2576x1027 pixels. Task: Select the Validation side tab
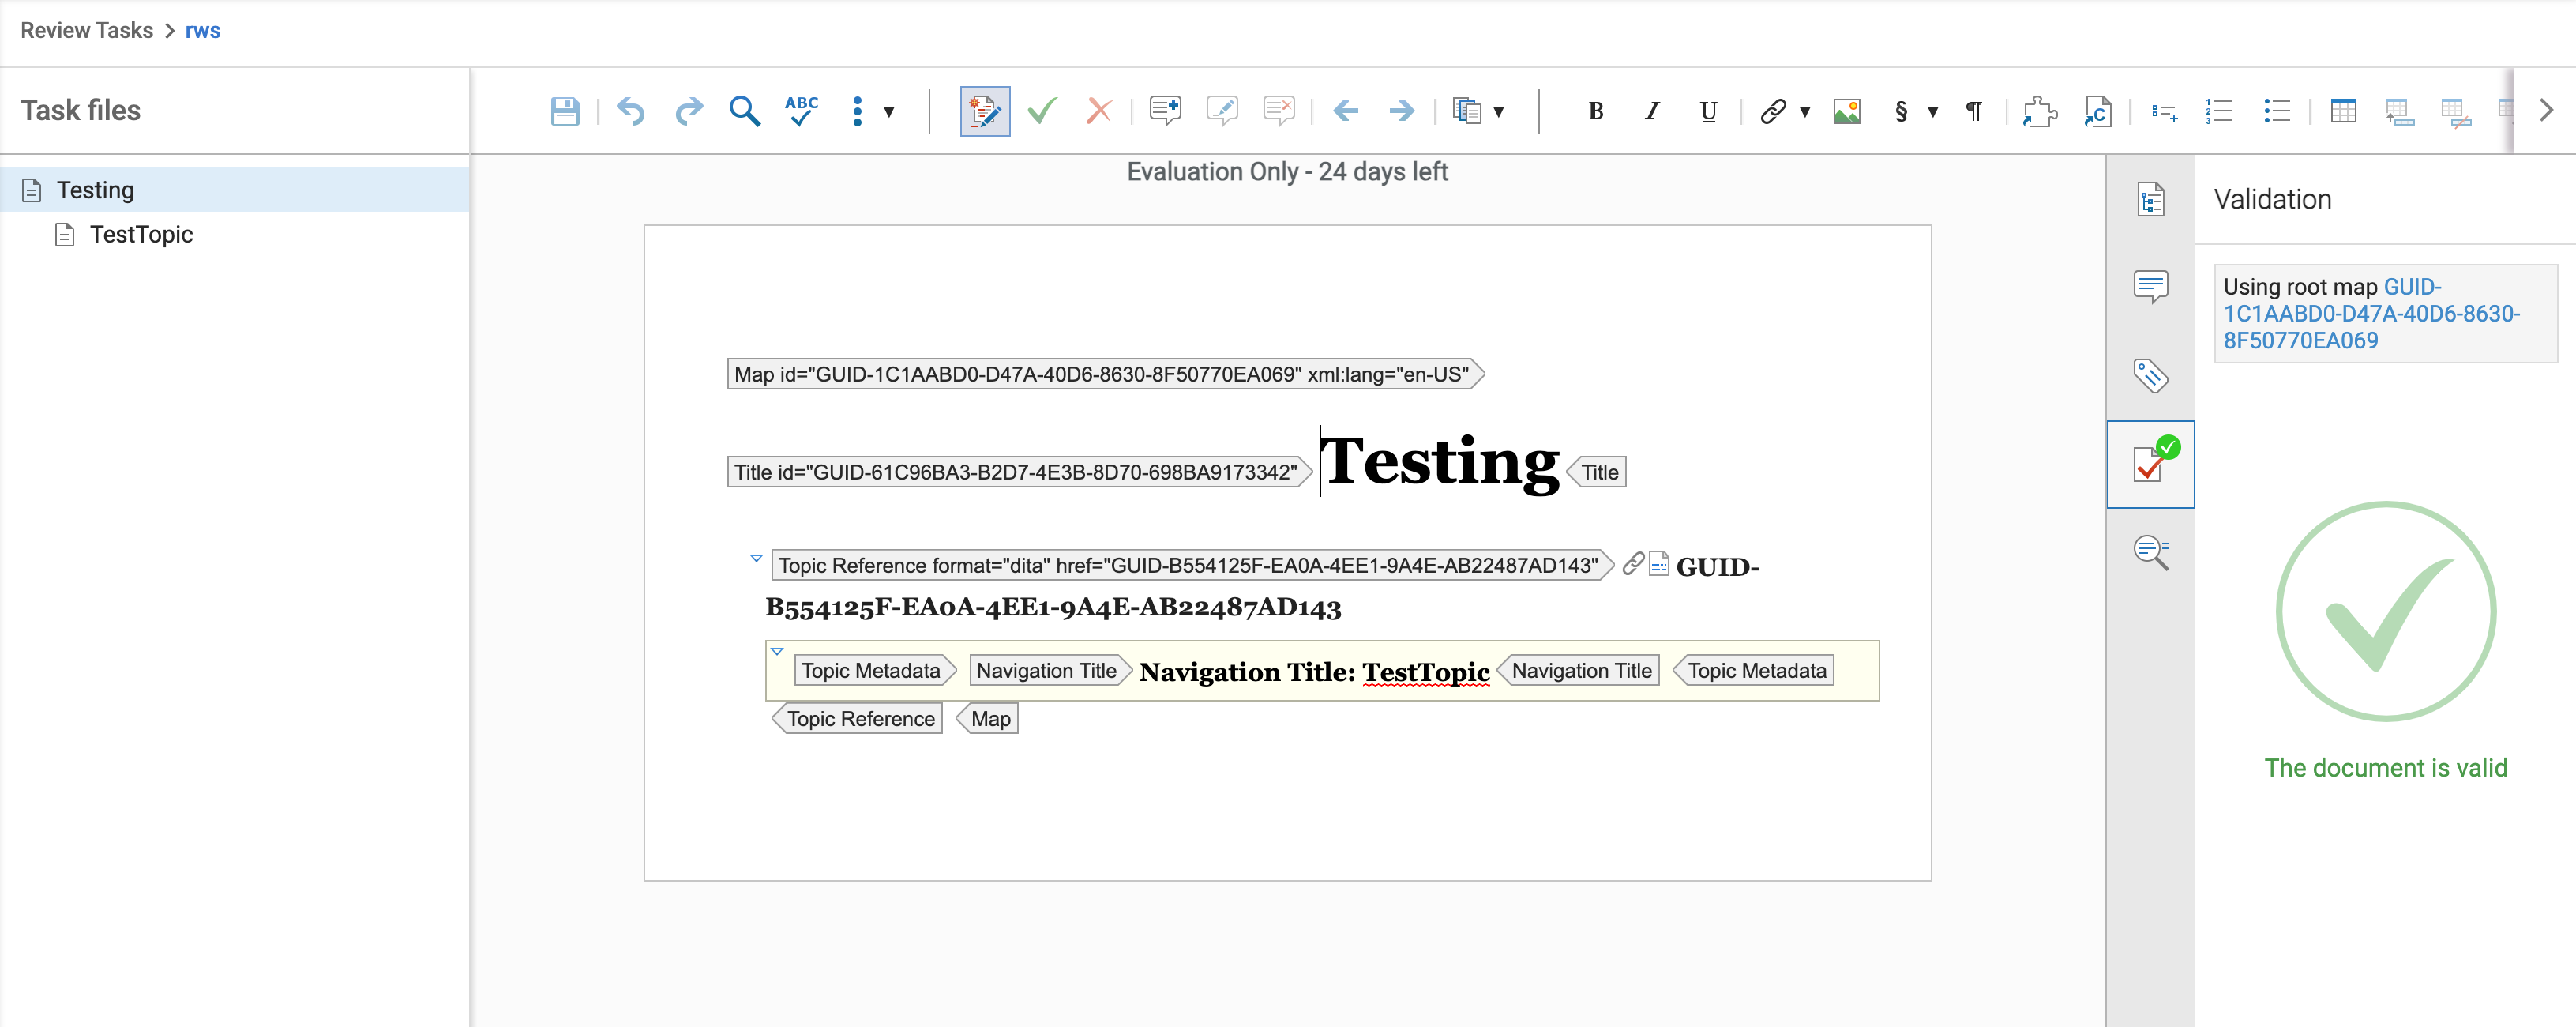[2151, 464]
